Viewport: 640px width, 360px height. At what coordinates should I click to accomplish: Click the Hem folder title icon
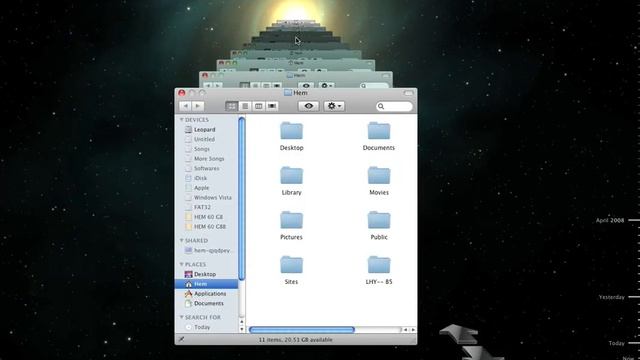pos(288,93)
